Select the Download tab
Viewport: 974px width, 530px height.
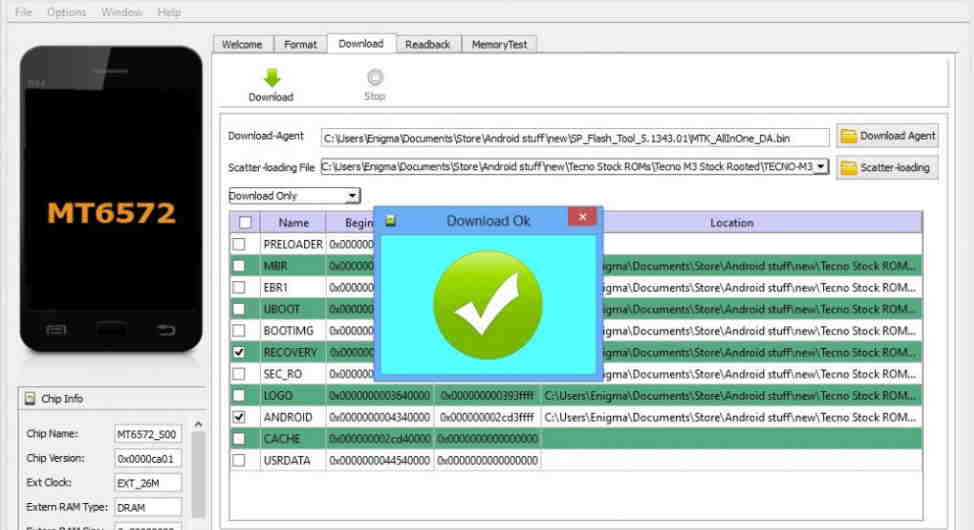point(361,43)
